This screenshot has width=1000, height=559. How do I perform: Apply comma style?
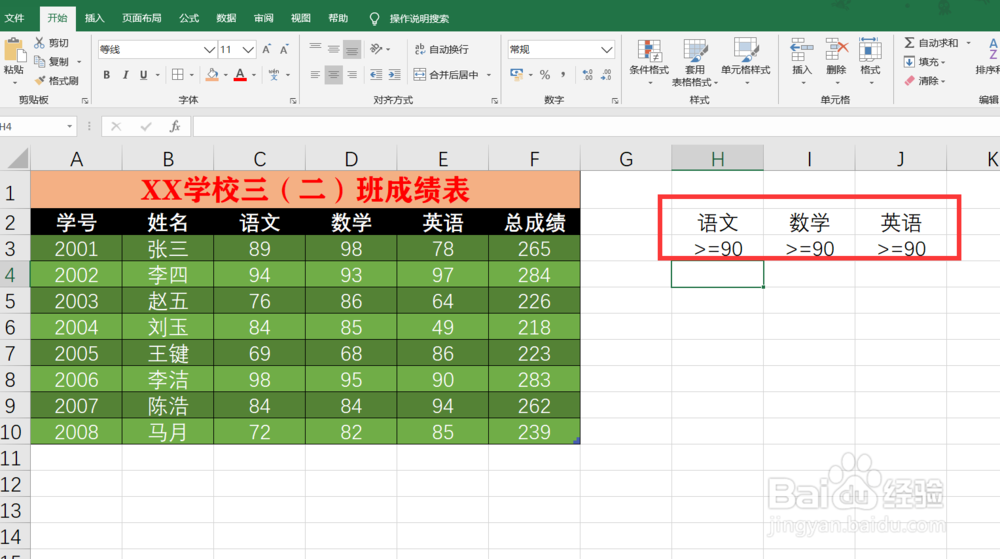(563, 75)
